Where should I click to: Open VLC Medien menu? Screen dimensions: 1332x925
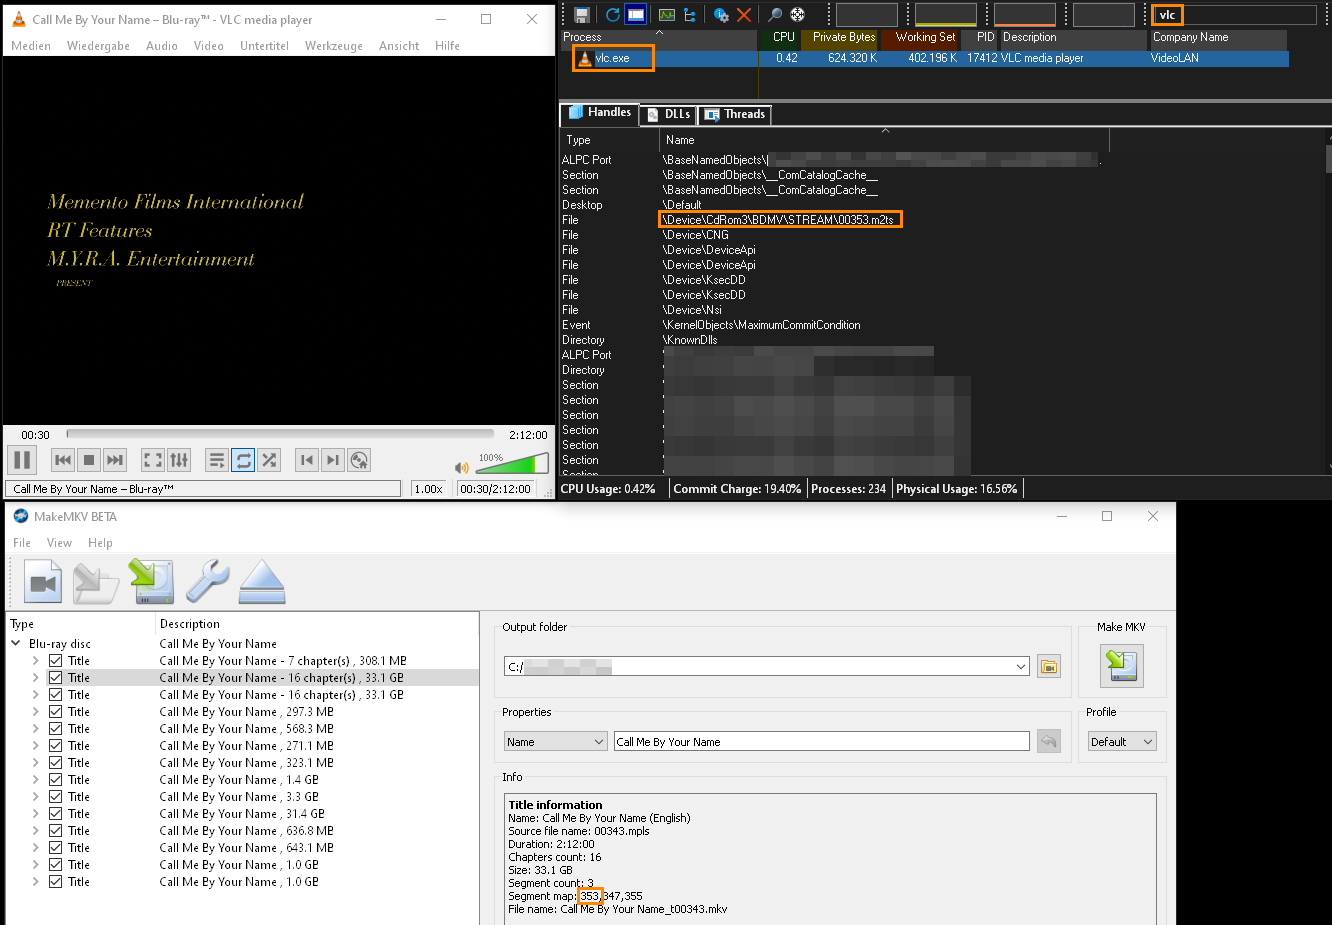tap(31, 46)
